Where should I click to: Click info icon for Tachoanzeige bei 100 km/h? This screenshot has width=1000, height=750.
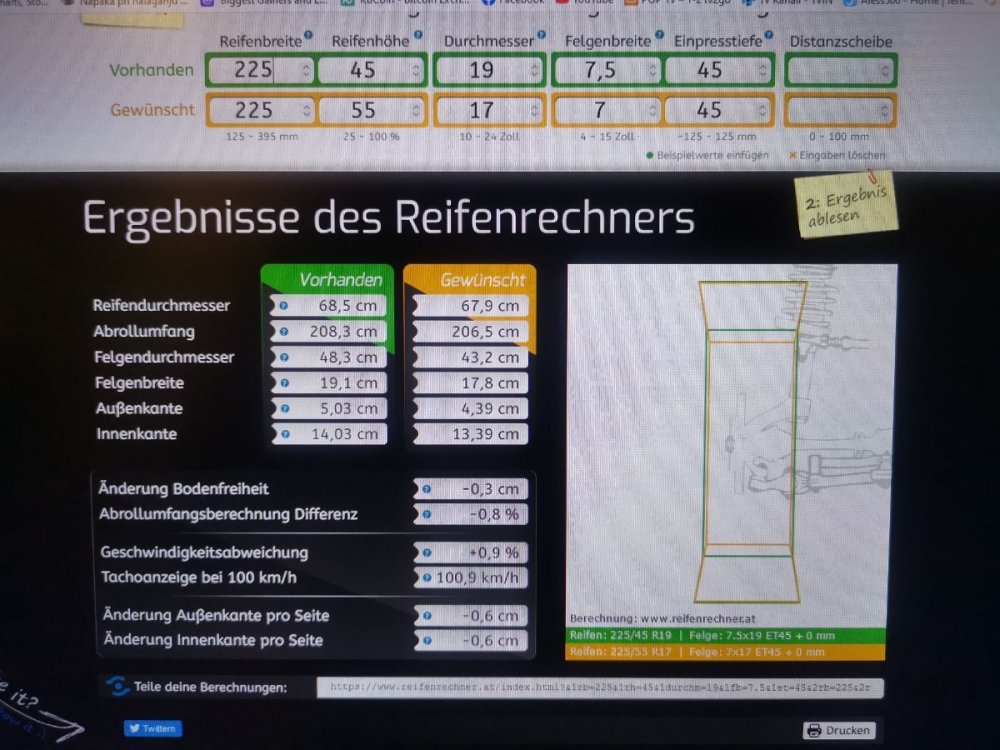coord(427,578)
